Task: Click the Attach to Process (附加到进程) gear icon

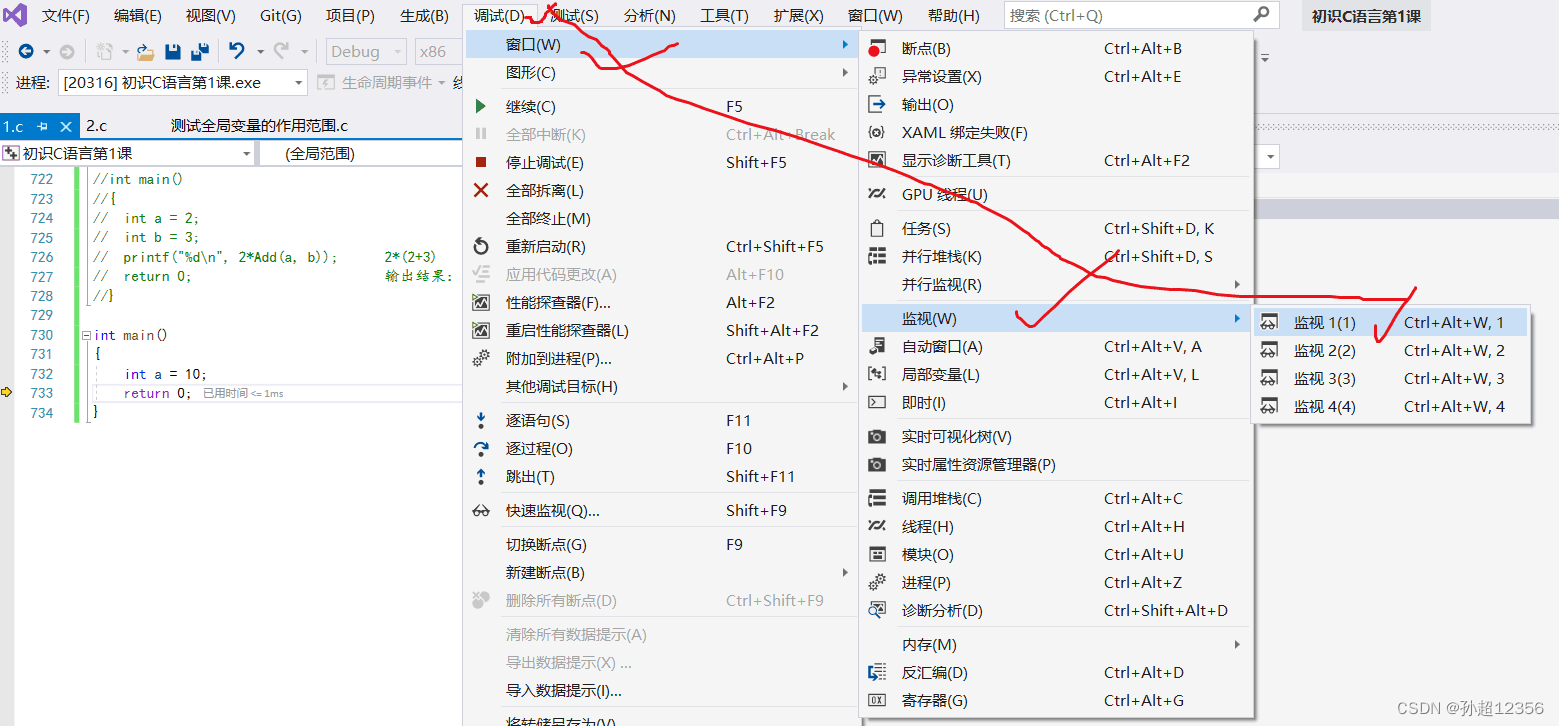Action: click(481, 358)
